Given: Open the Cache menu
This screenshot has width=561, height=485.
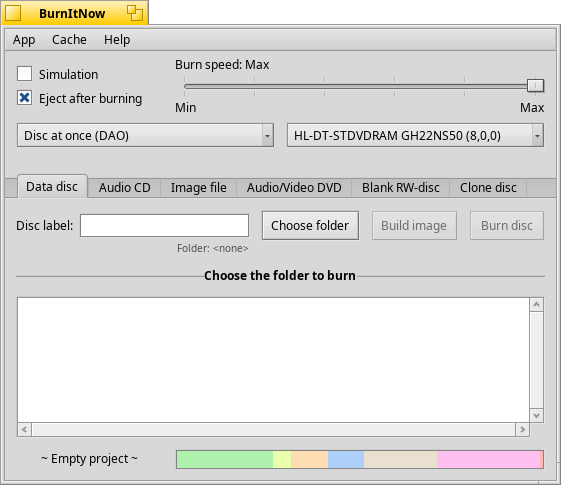Looking at the screenshot, I should click(x=69, y=39).
